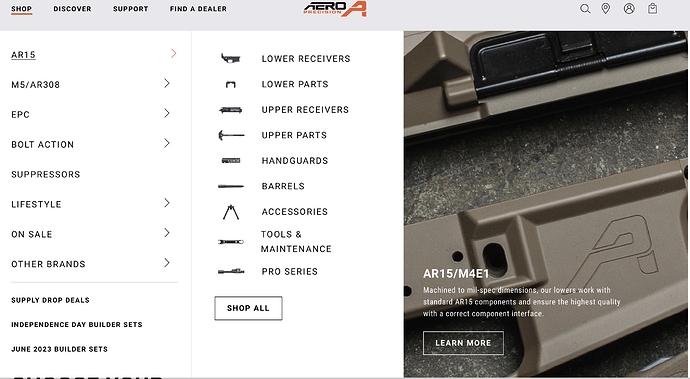Click the Aero Precision logo
The width and height of the screenshot is (690, 379).
tap(335, 9)
